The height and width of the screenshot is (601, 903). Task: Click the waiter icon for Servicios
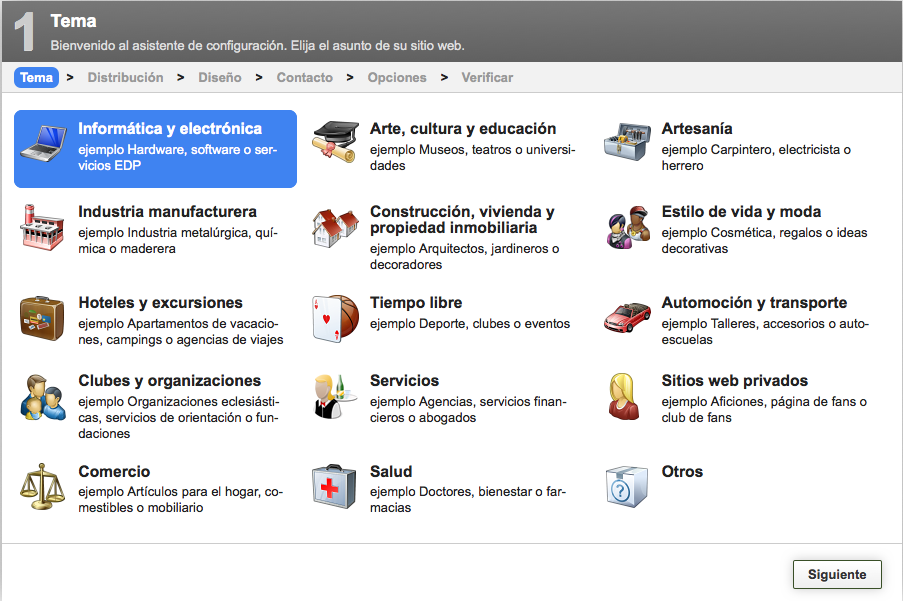click(x=335, y=397)
